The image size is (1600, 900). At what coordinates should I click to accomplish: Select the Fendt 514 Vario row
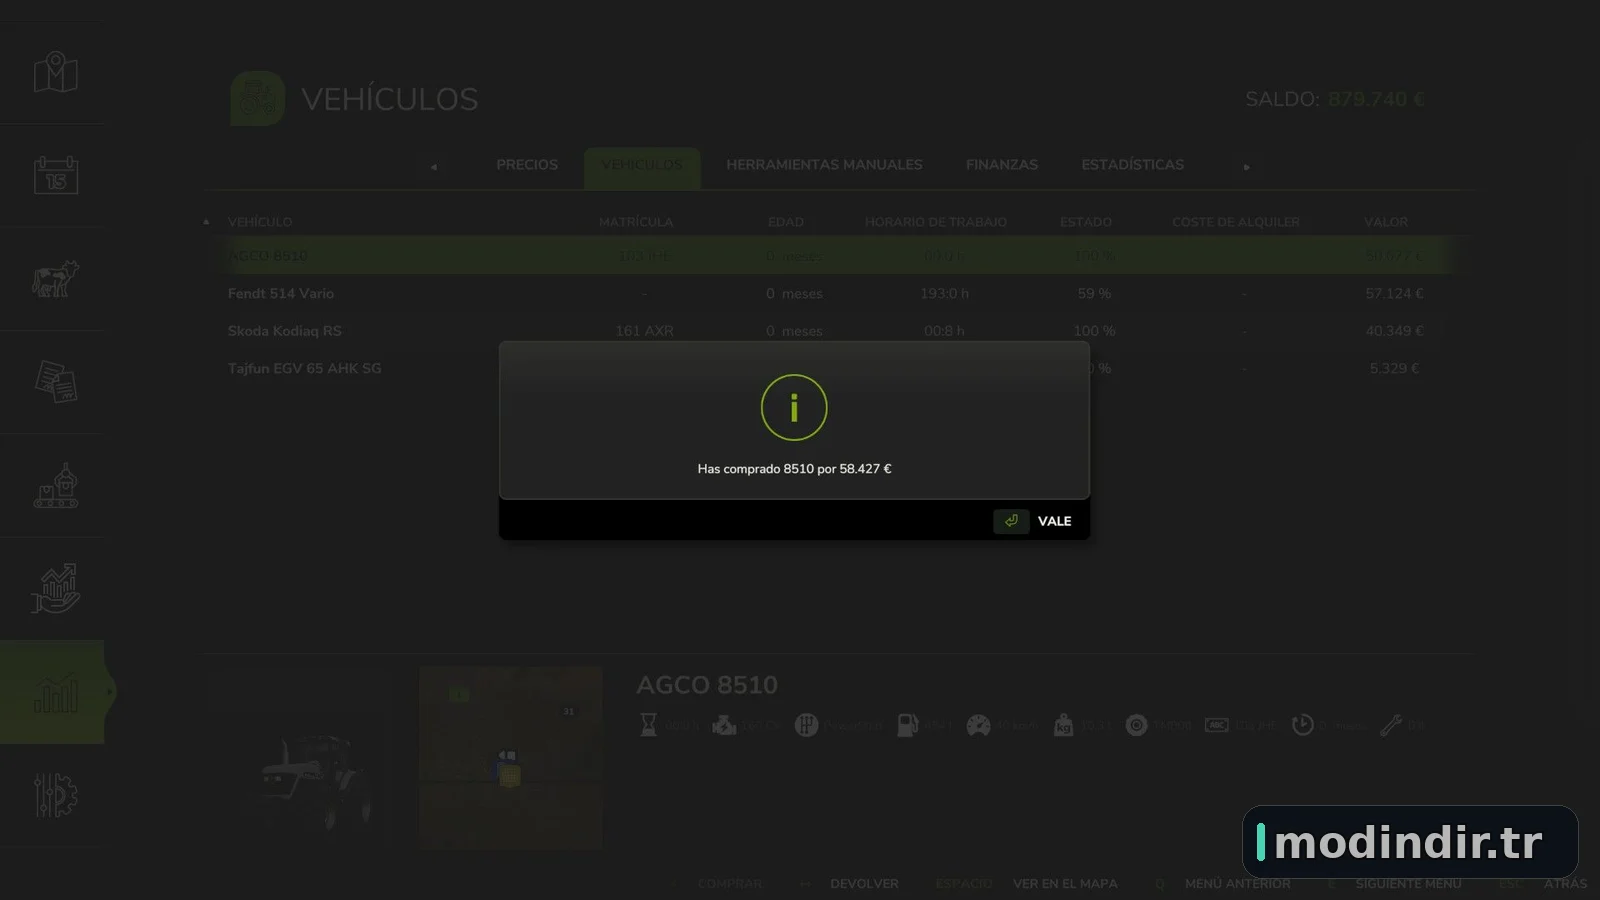coord(836,294)
